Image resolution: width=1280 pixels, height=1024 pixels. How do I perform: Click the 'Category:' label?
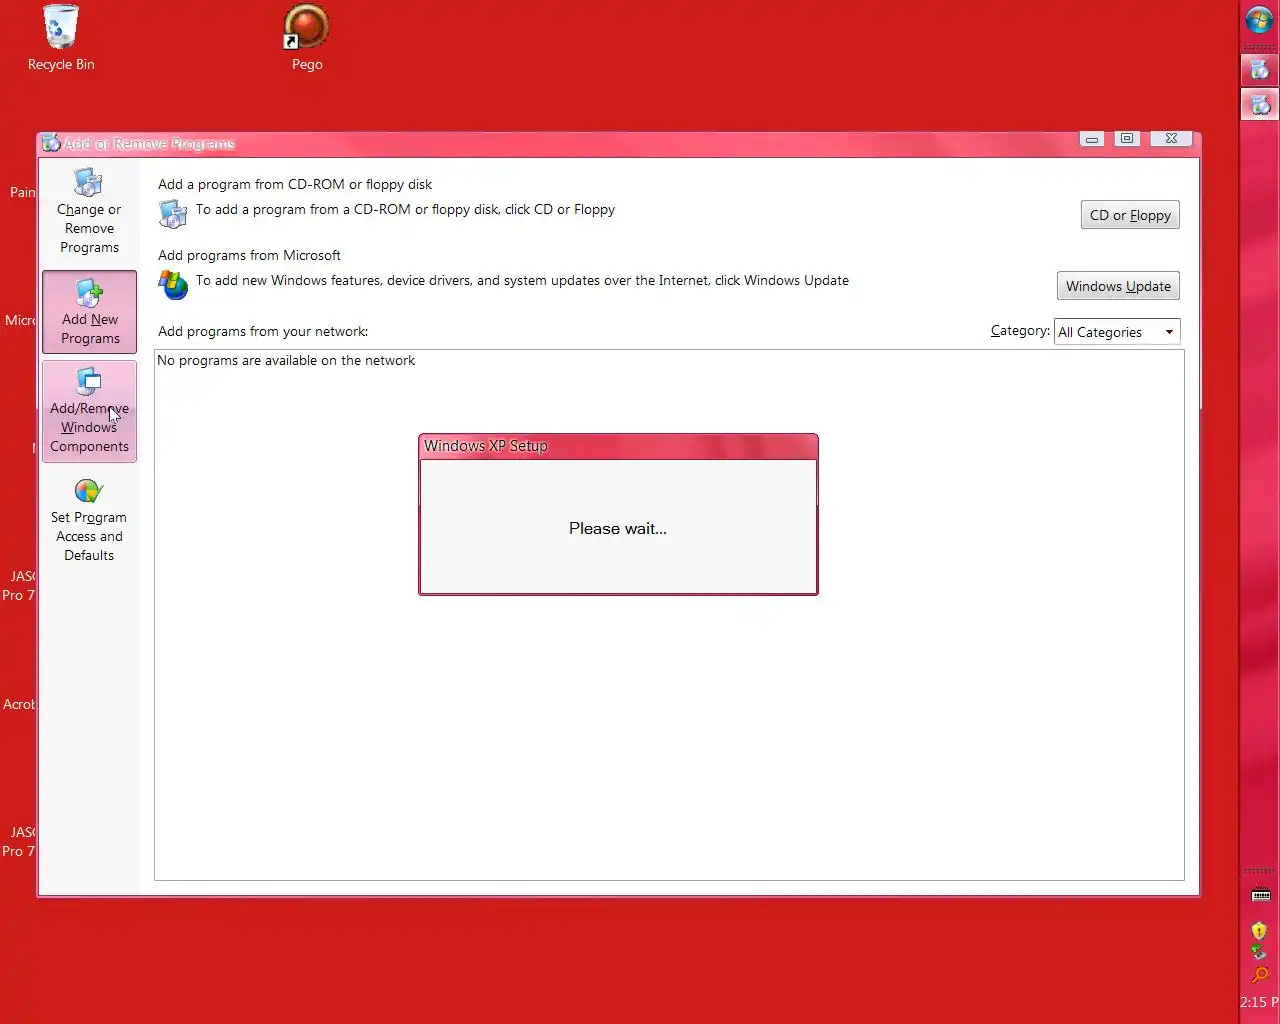(x=1020, y=330)
